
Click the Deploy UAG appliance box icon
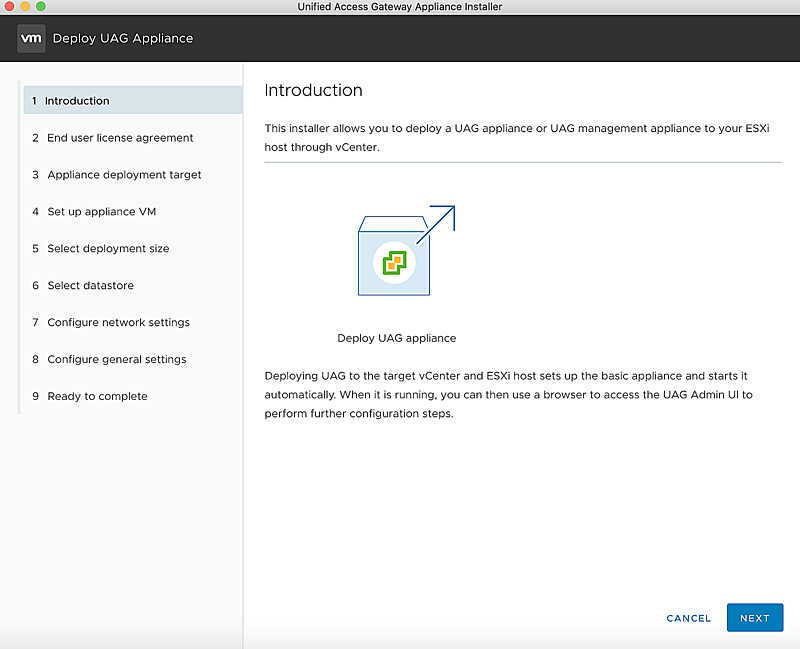[406, 251]
